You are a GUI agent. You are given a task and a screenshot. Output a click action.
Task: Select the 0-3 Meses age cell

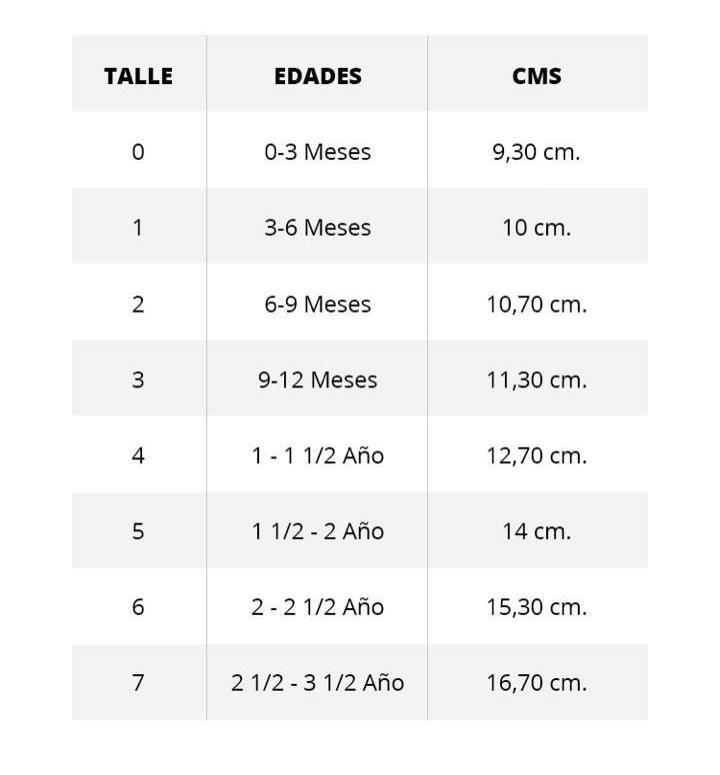[317, 152]
